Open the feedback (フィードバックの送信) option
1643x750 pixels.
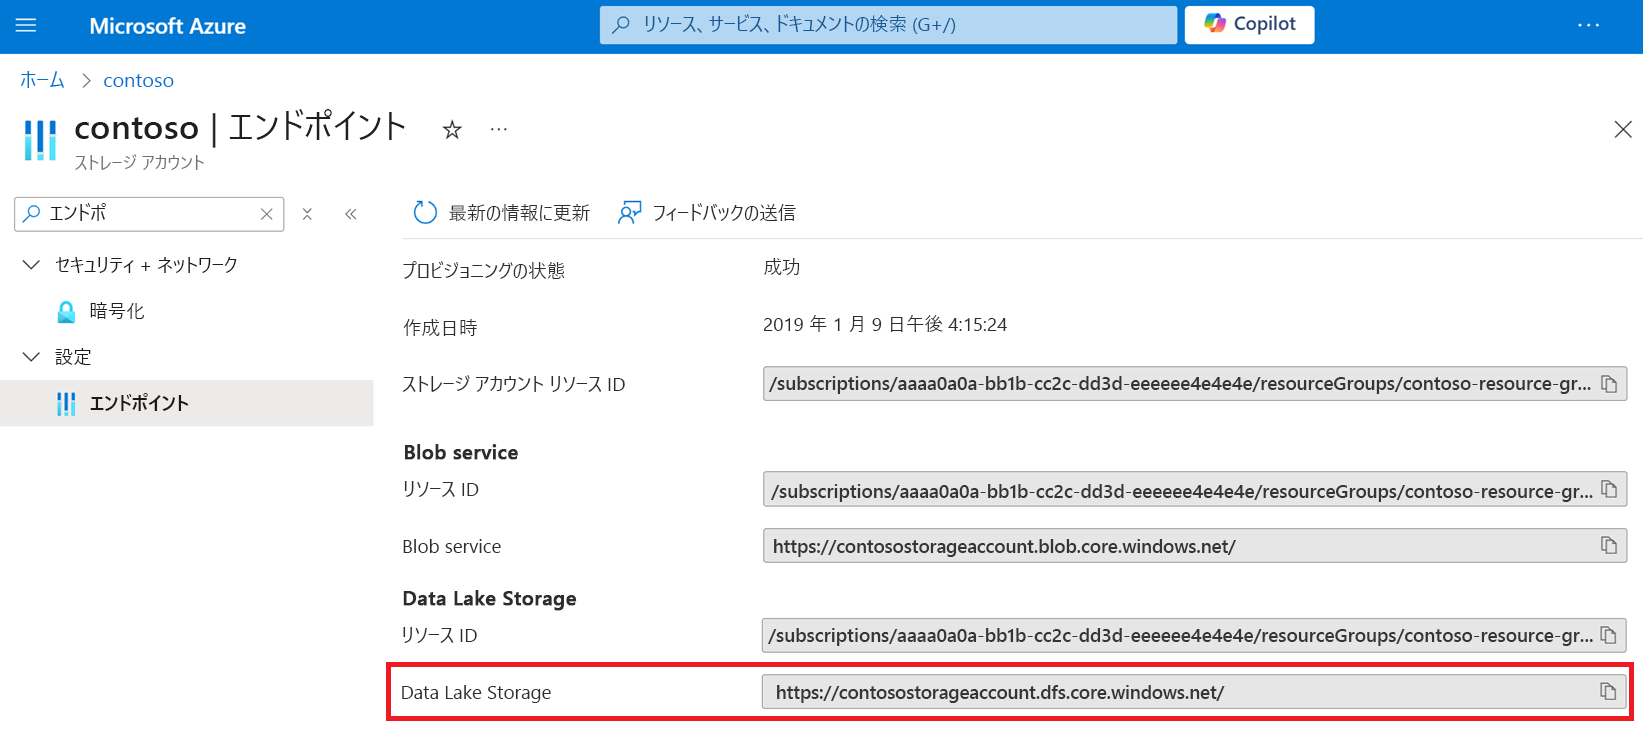pyautogui.click(x=707, y=213)
